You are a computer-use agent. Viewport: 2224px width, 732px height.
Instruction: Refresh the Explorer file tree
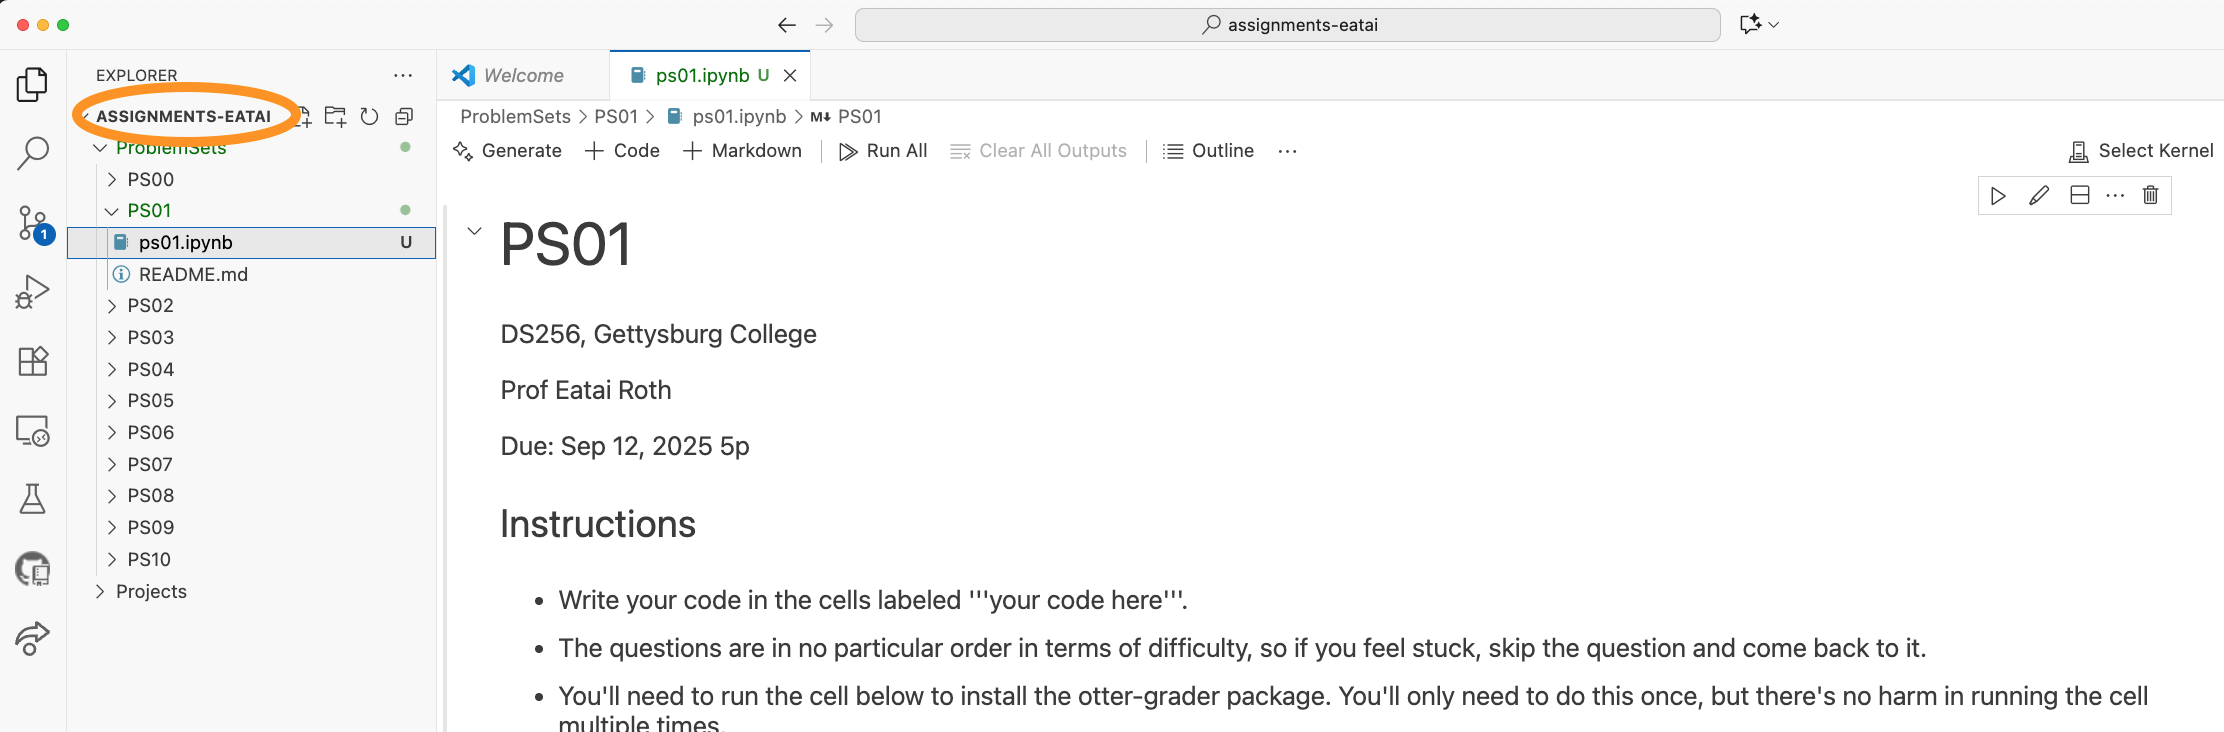click(x=369, y=116)
